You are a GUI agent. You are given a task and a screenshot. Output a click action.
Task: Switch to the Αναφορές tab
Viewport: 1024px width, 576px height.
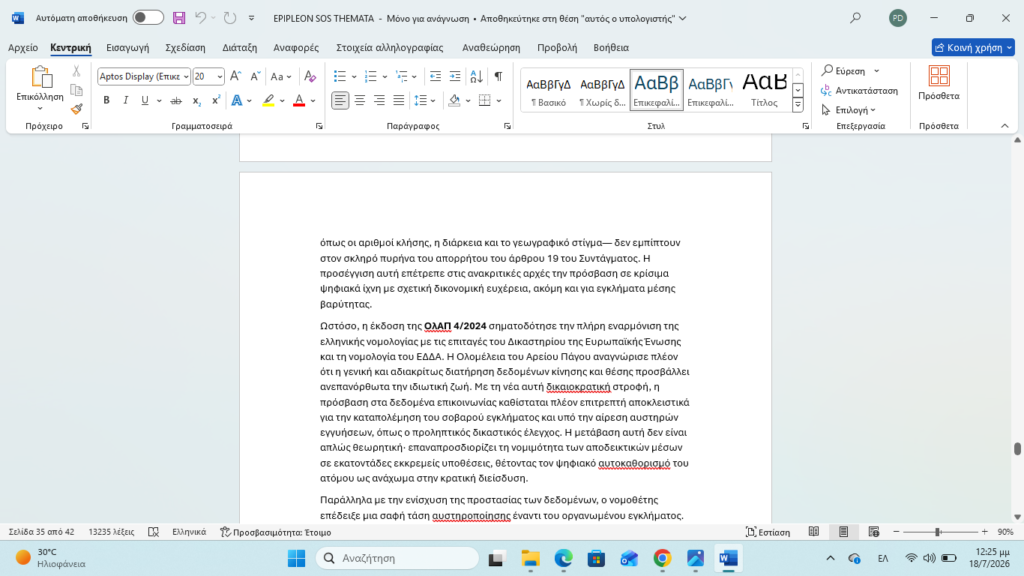click(x=296, y=48)
